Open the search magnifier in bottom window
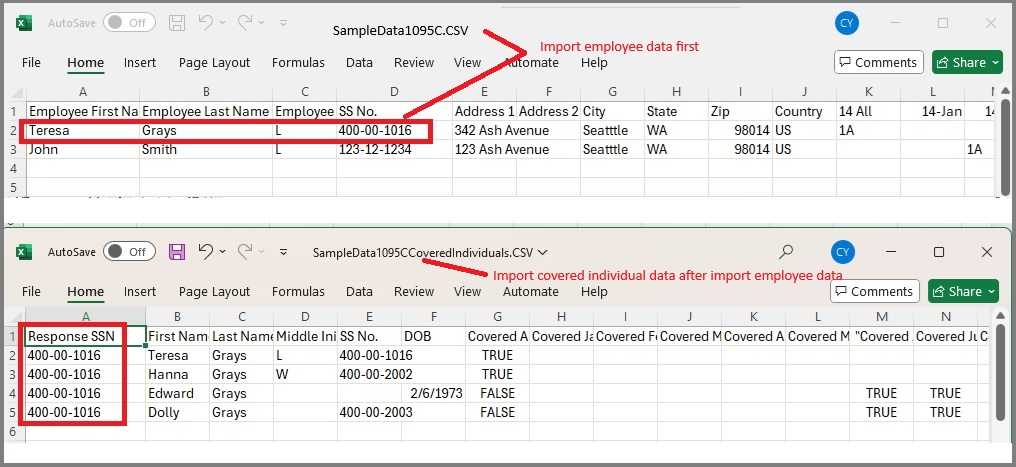Image resolution: width=1016 pixels, height=467 pixels. (787, 252)
